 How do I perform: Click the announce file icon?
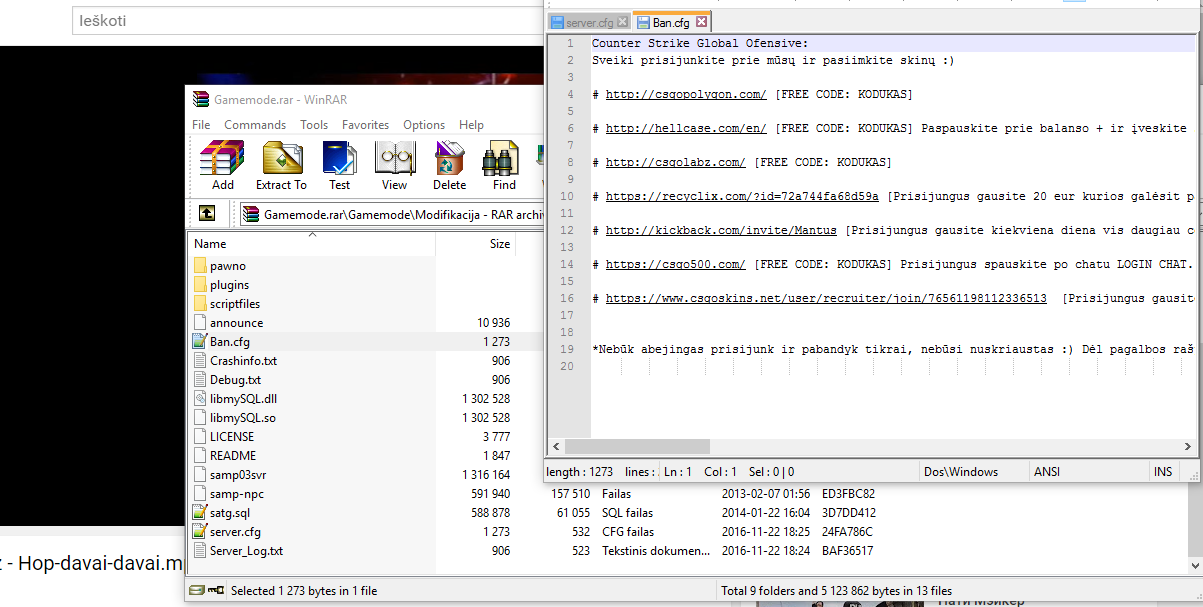click(x=200, y=323)
